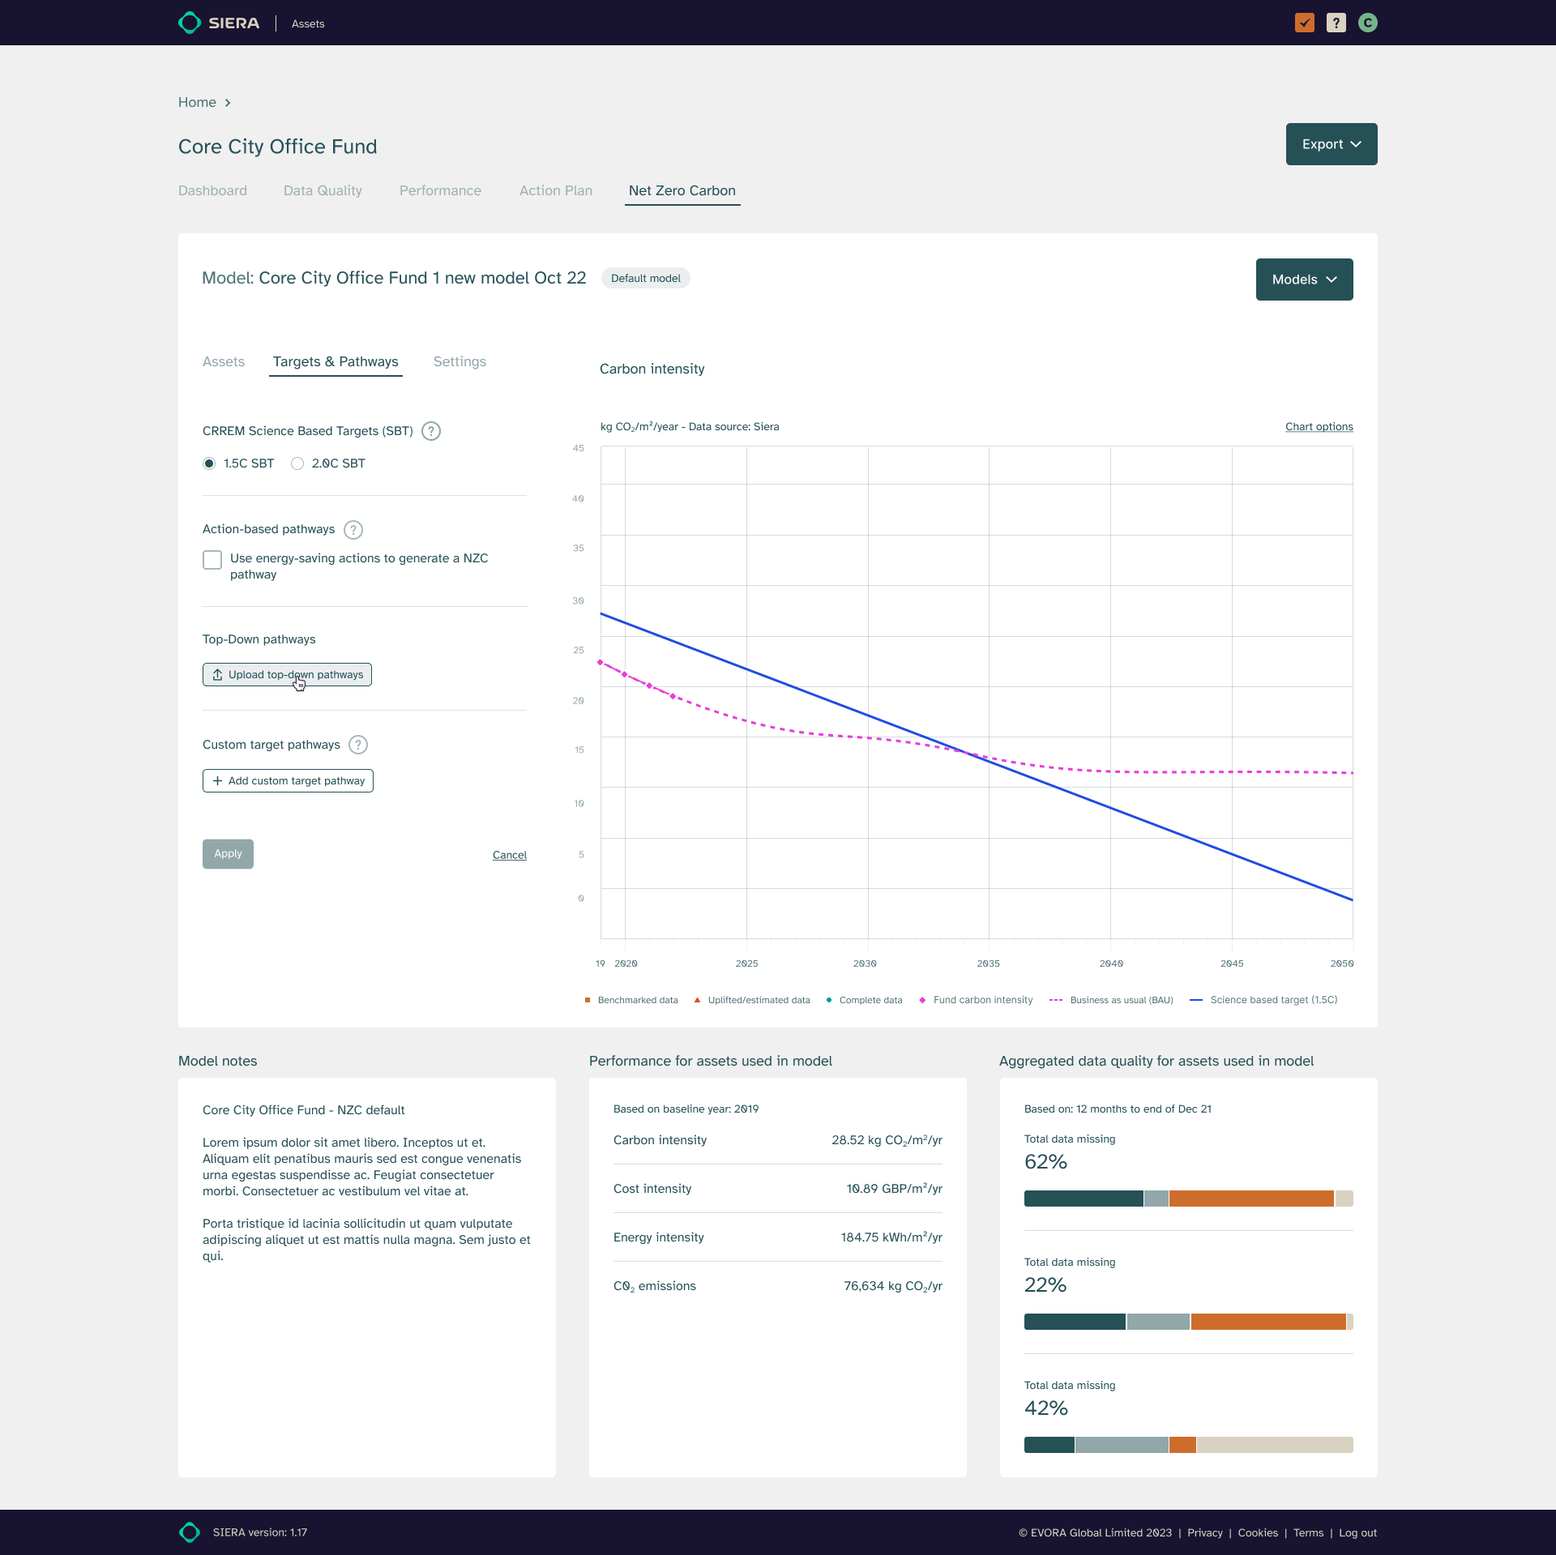
Task: Open the Settings tab of the model
Action: pyautogui.click(x=459, y=362)
